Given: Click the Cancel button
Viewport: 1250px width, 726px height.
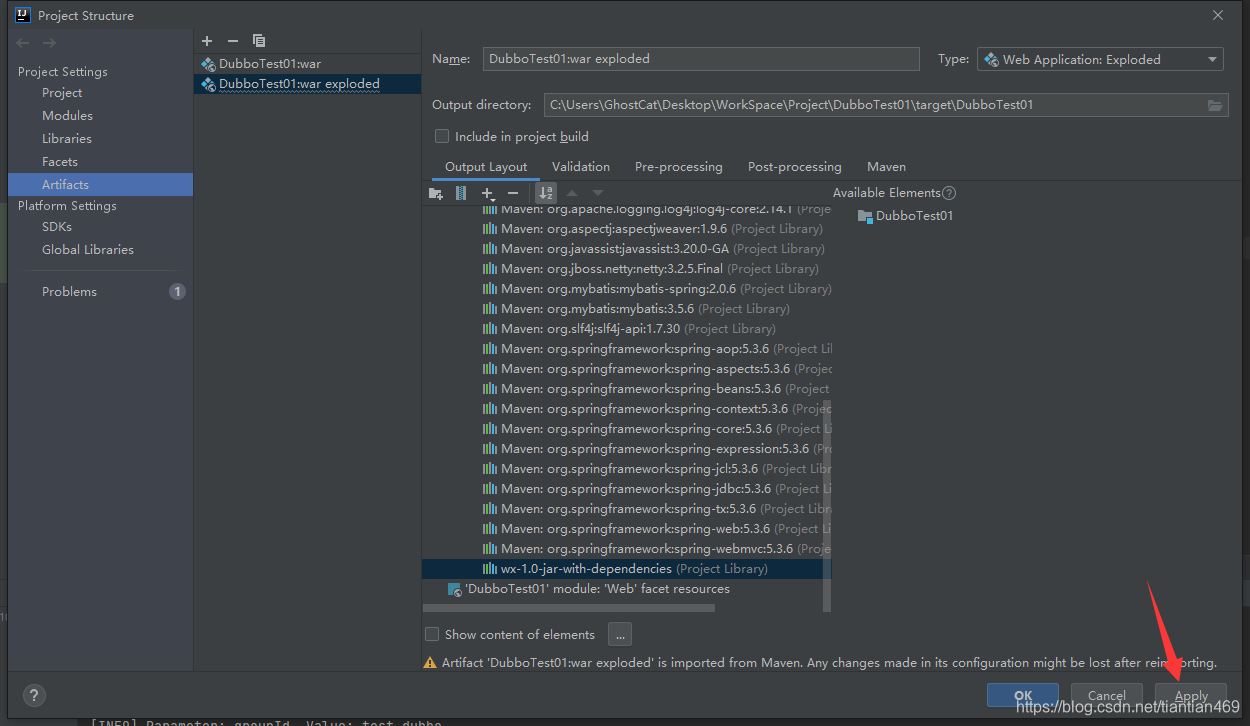Looking at the screenshot, I should (x=1107, y=696).
